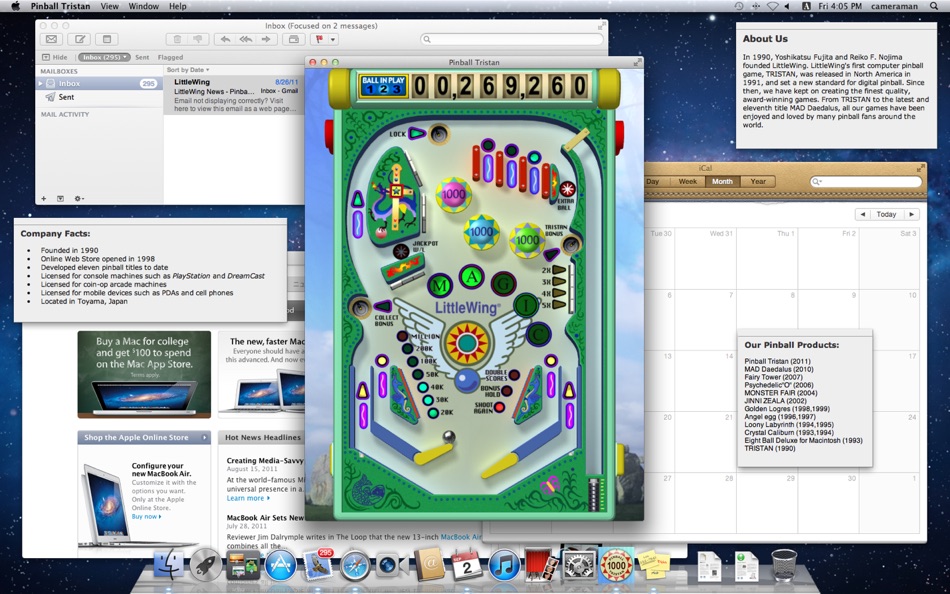Open System Preferences gear in the Dock

click(579, 566)
